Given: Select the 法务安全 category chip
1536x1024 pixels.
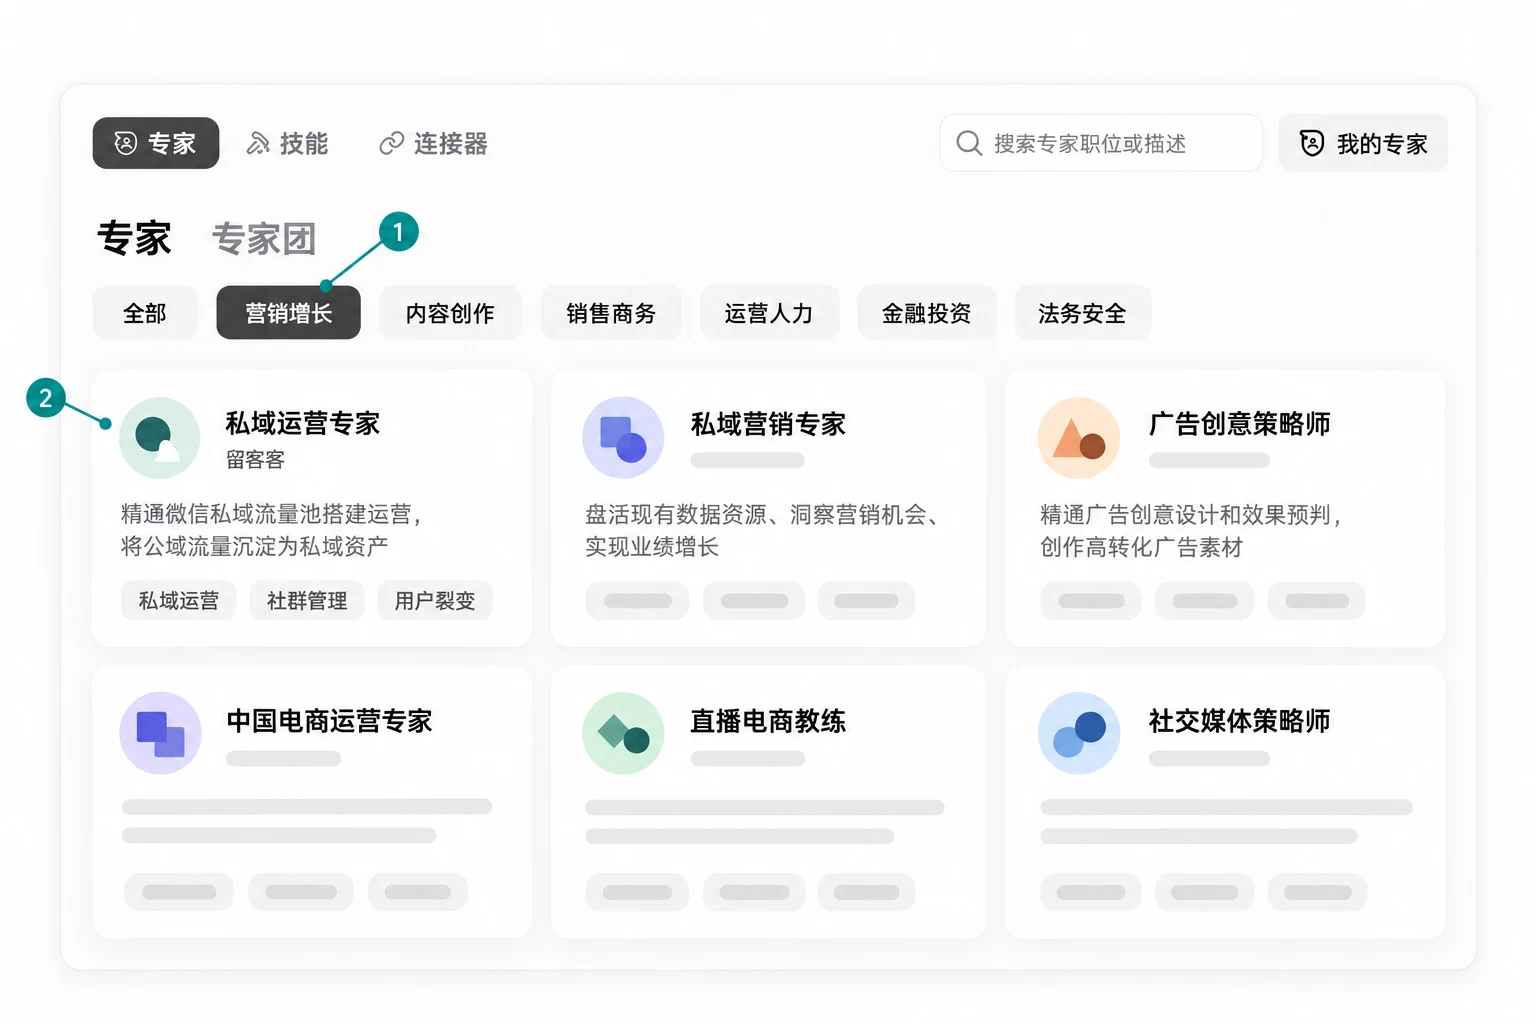Looking at the screenshot, I should point(1082,313).
